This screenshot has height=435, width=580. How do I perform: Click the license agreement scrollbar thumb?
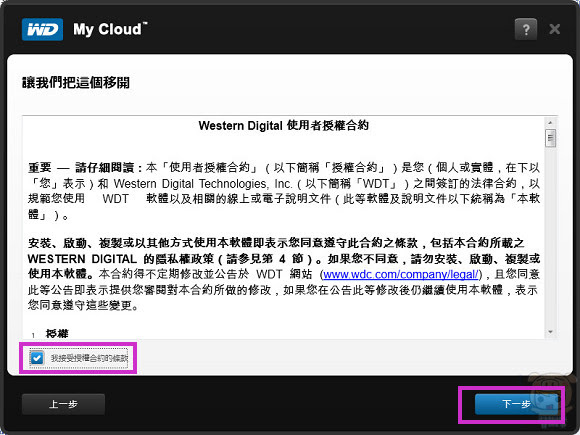point(550,138)
